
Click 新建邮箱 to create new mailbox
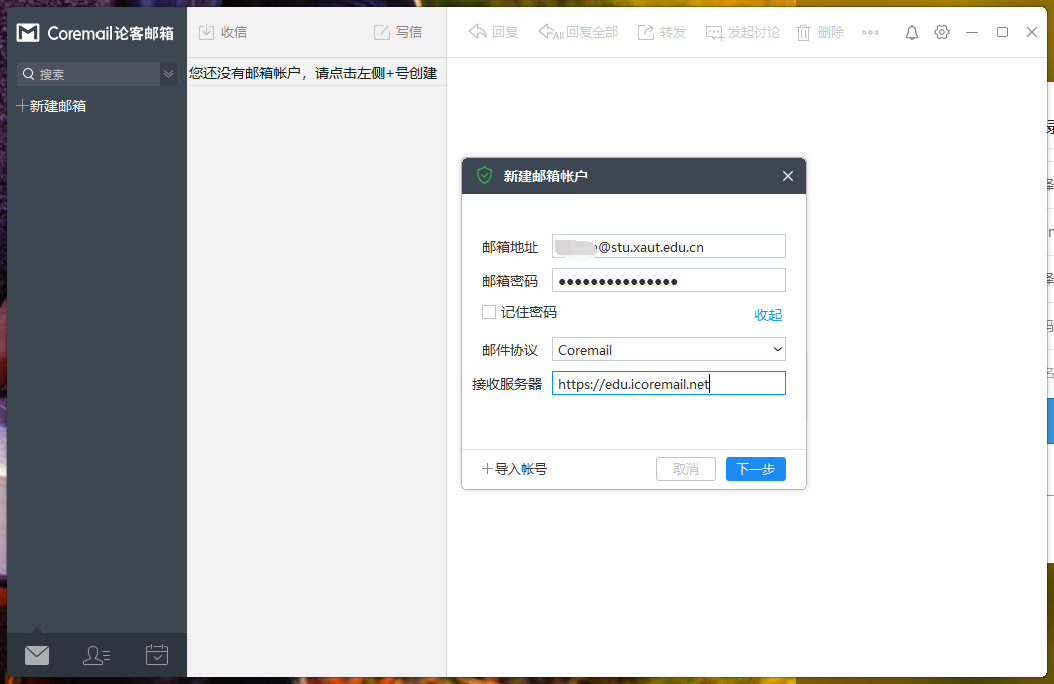[x=51, y=105]
